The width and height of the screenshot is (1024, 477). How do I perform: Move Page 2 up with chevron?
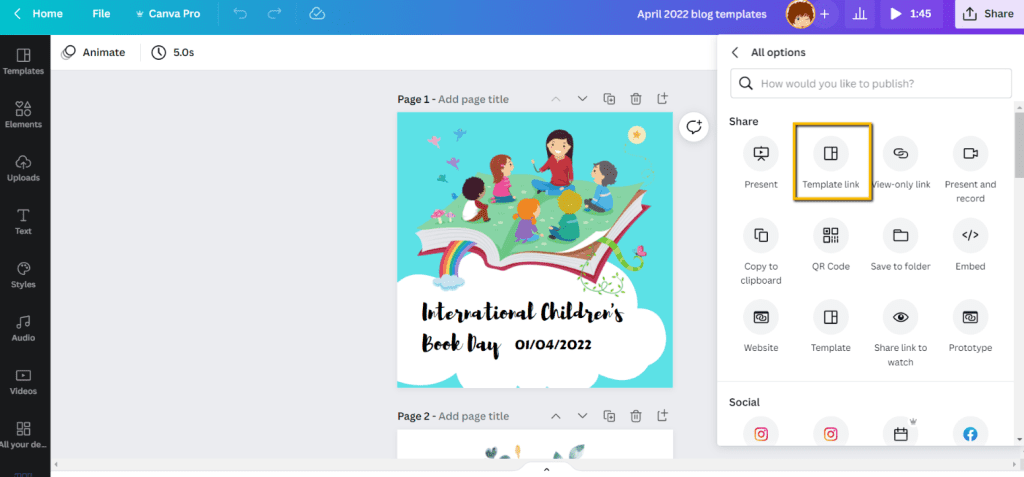[x=556, y=416]
